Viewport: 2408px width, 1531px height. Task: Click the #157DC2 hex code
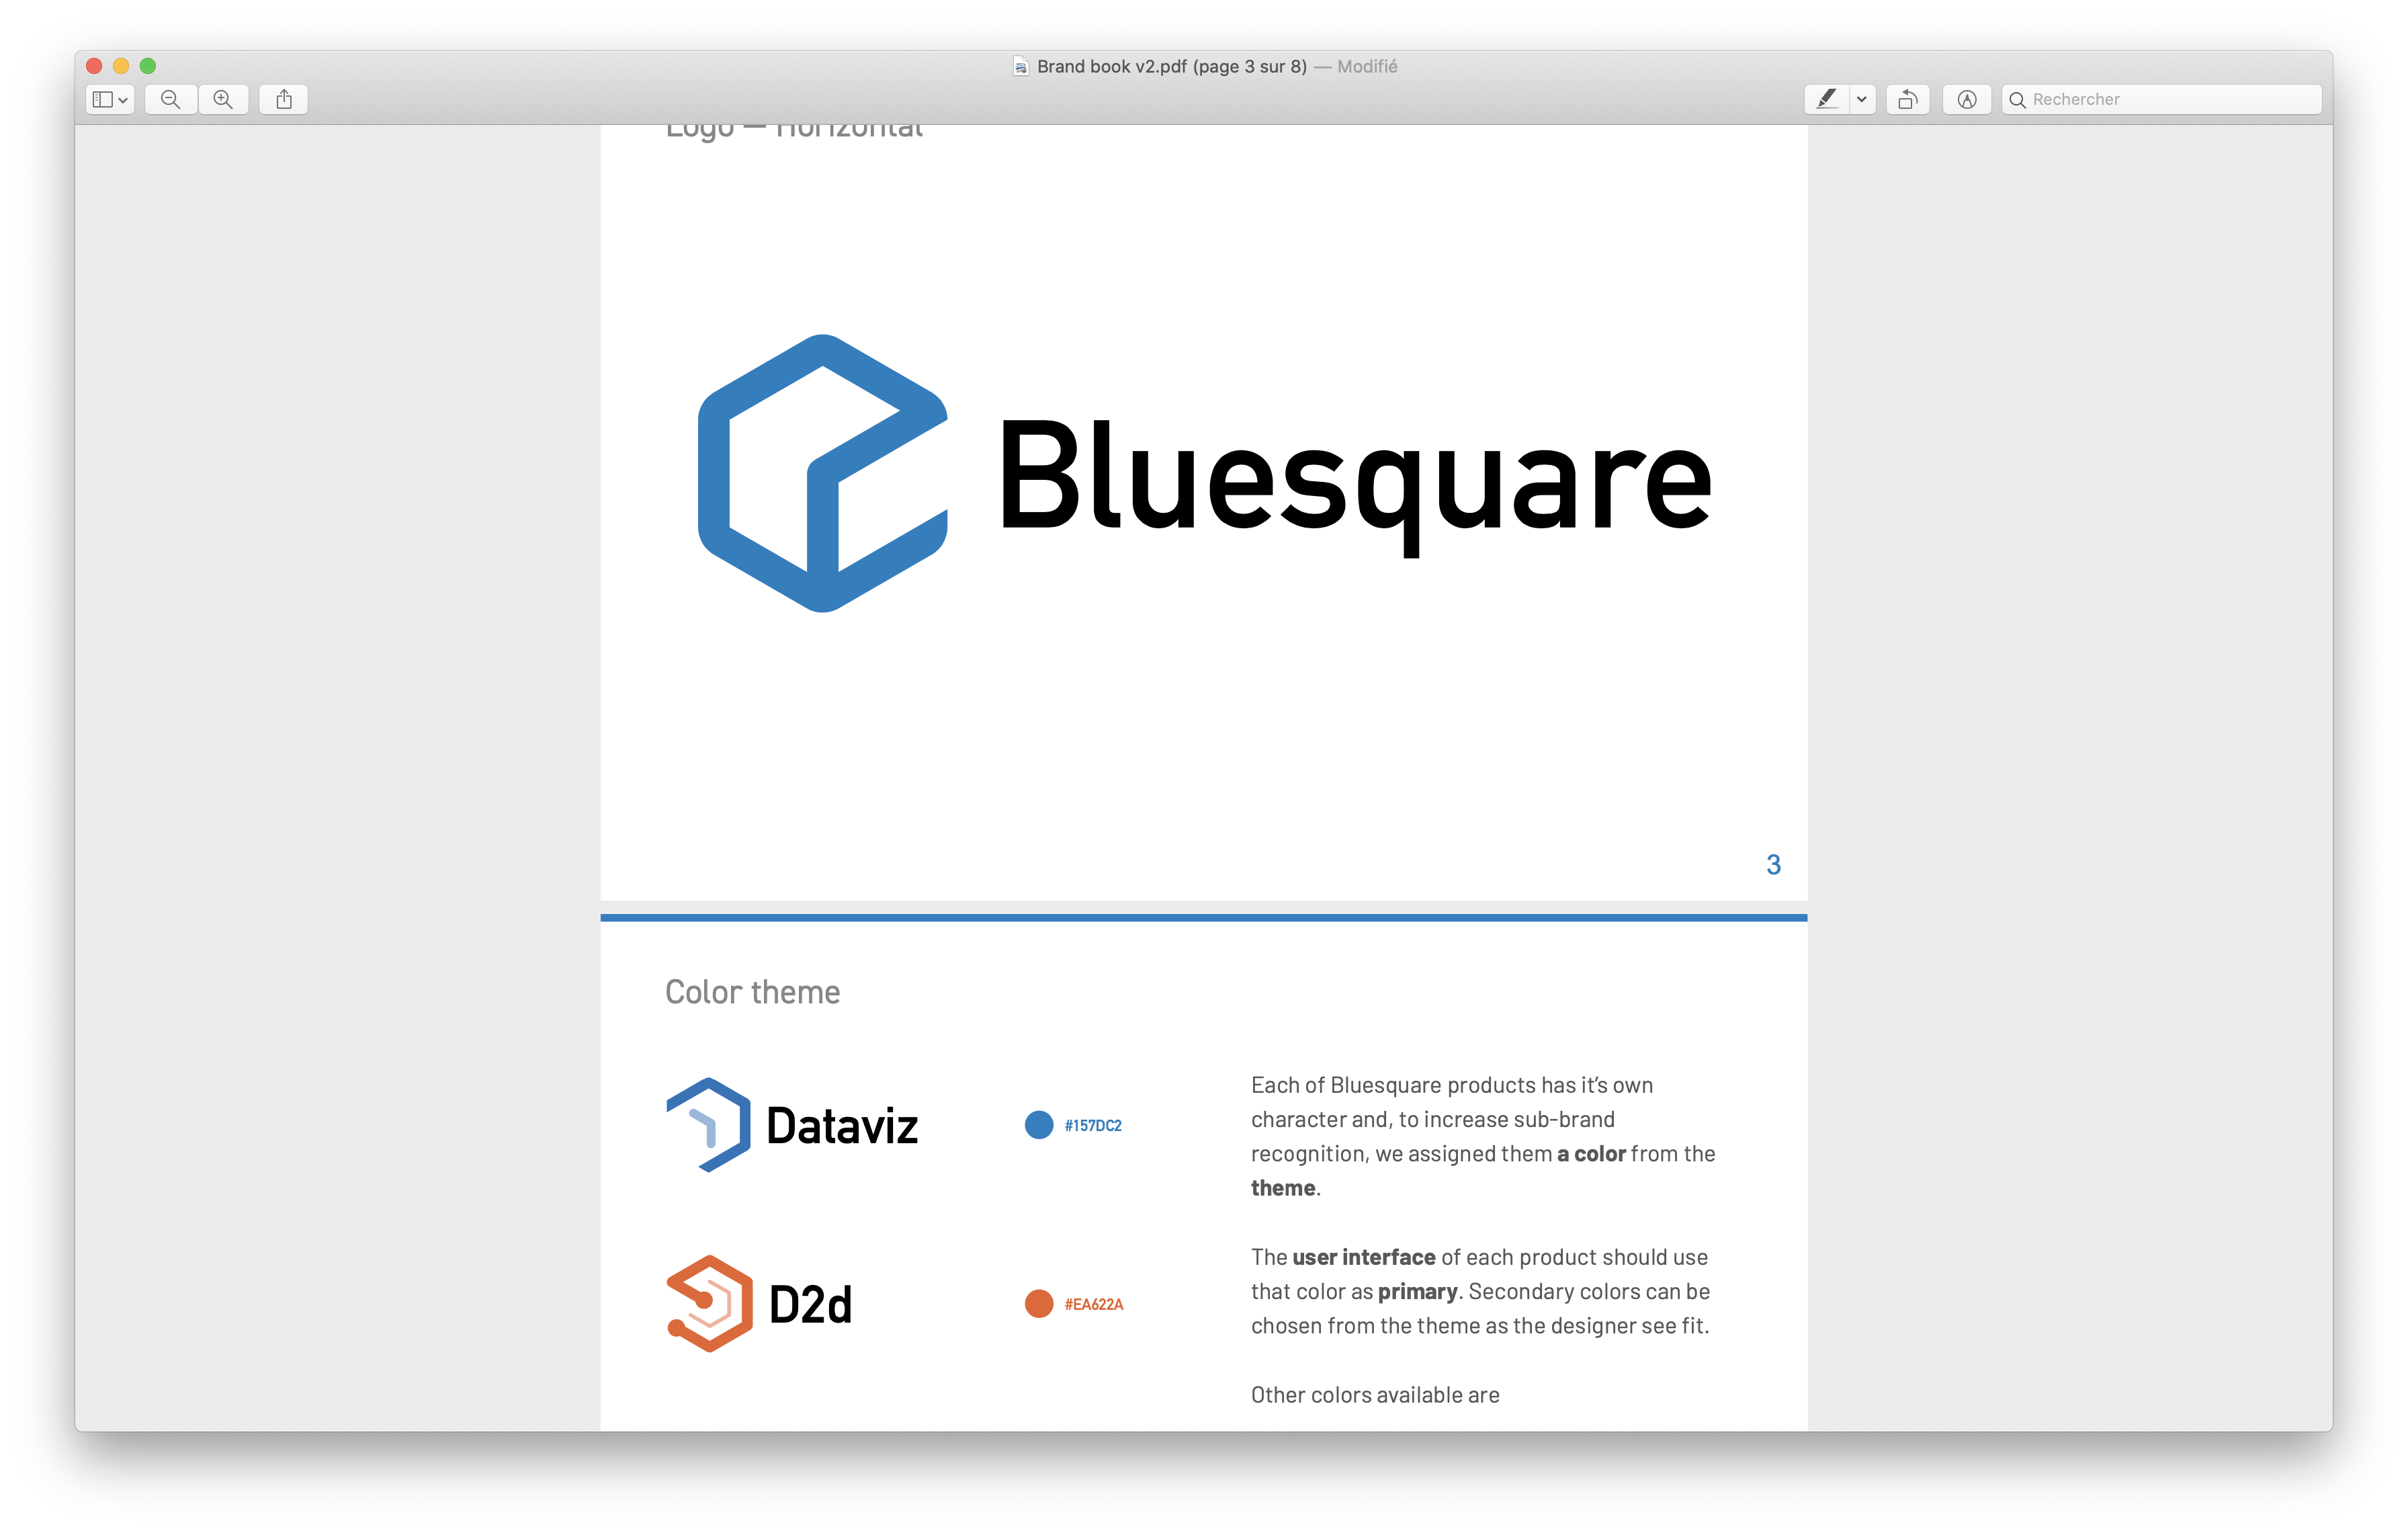pyautogui.click(x=1093, y=1126)
